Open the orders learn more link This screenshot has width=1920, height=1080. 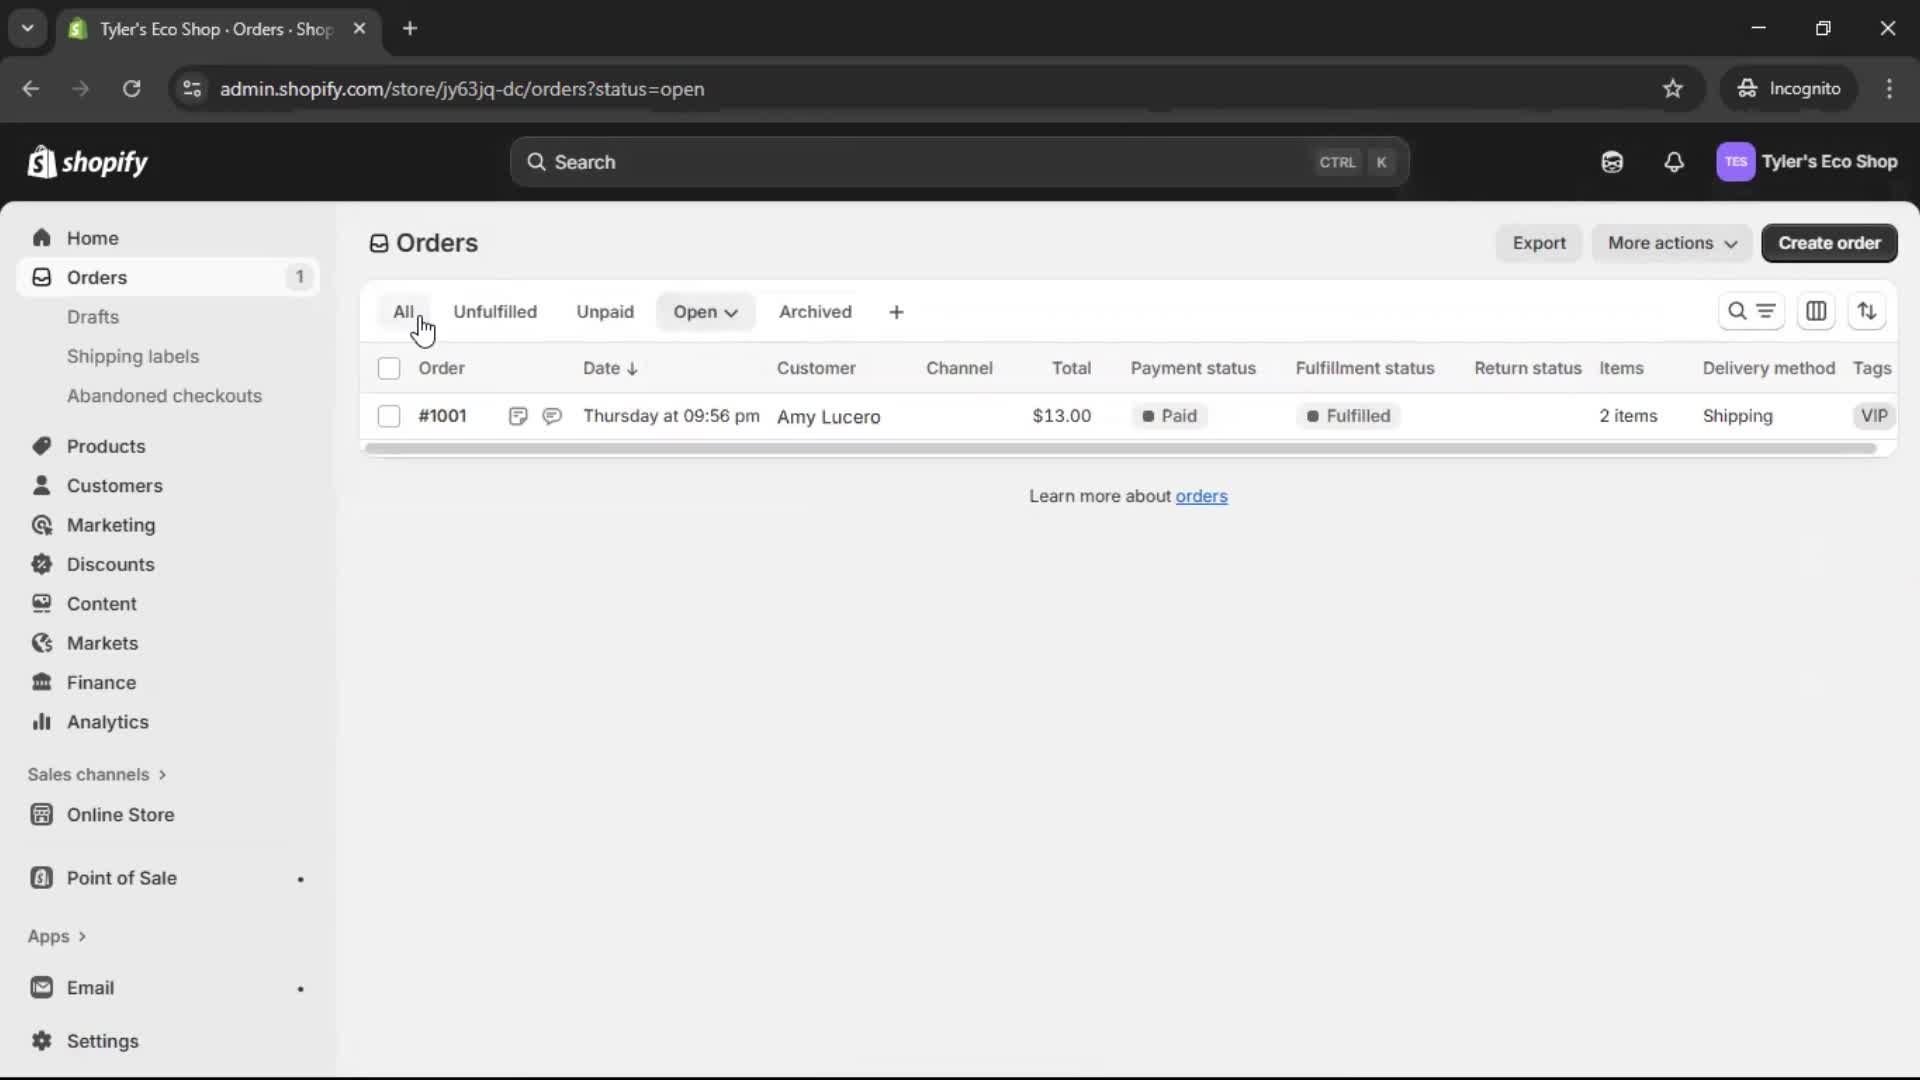(x=1202, y=496)
